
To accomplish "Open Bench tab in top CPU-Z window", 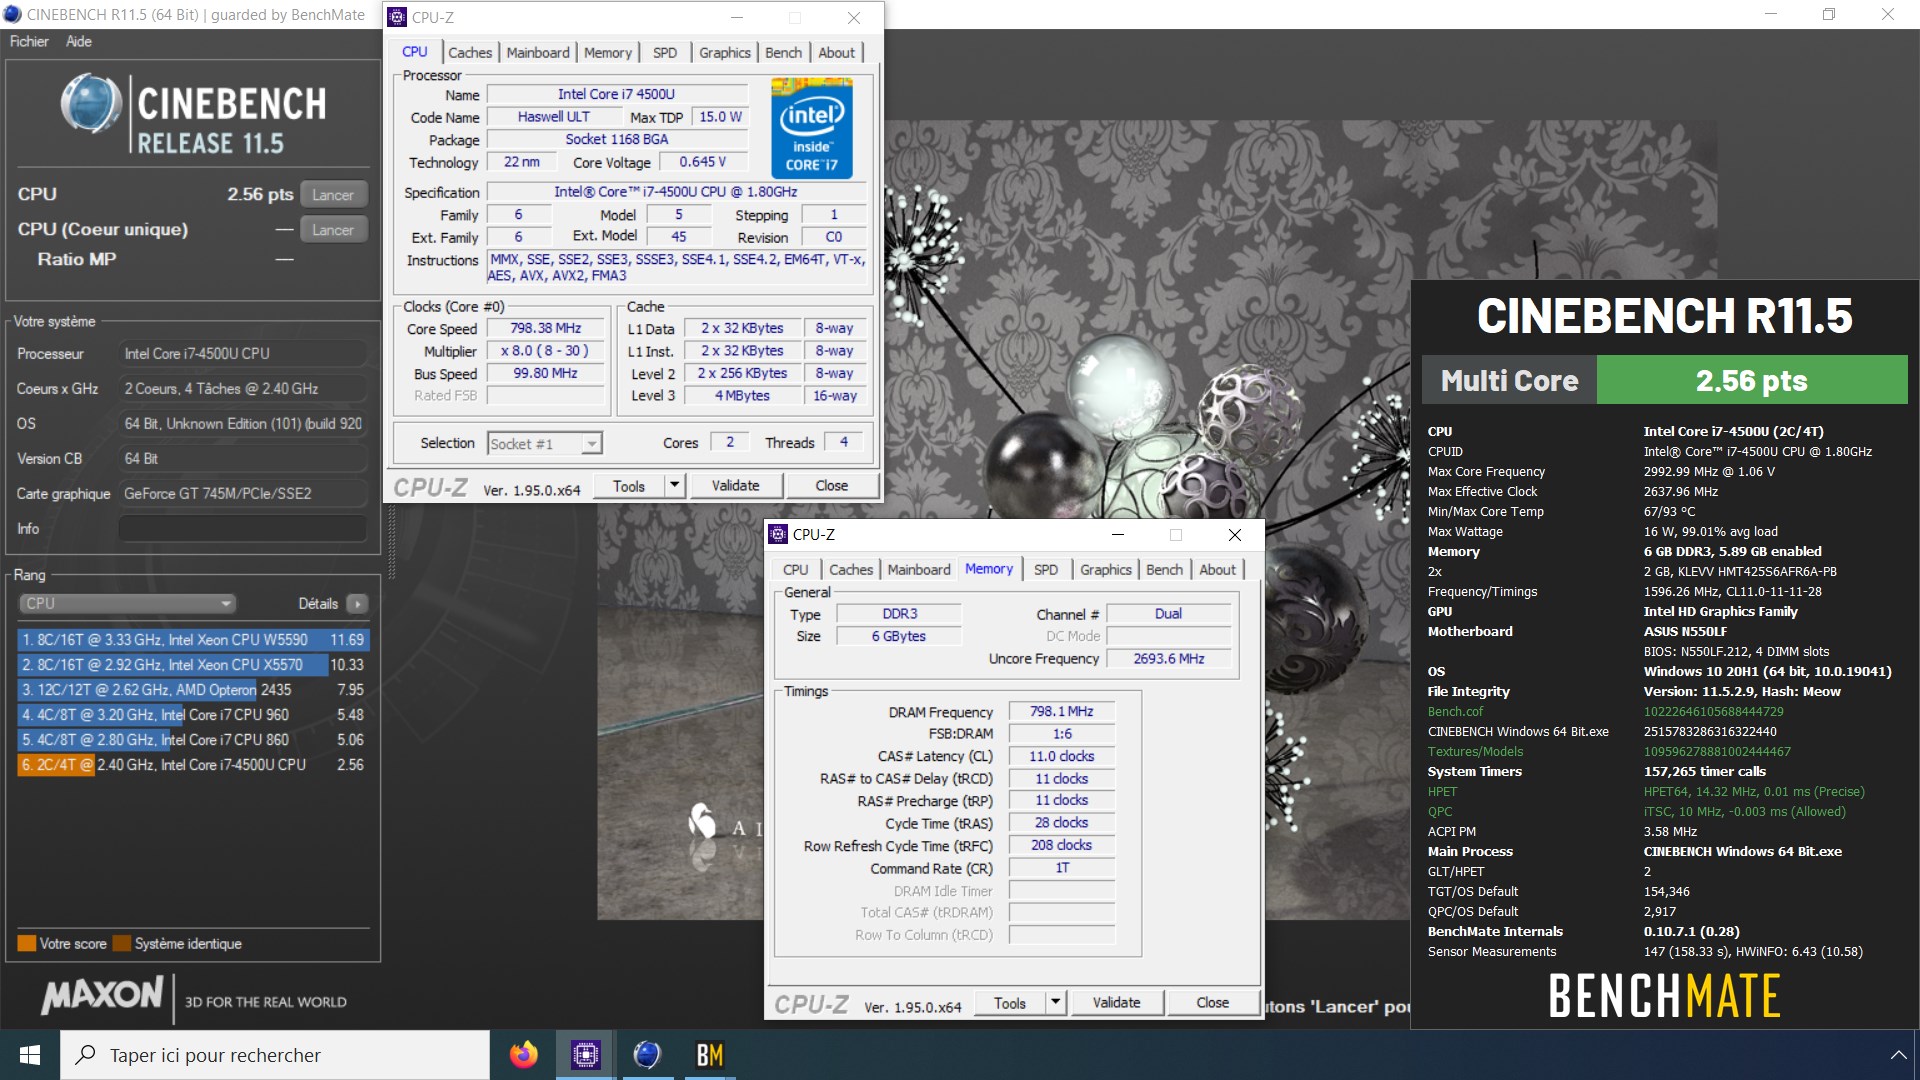I will pyautogui.click(x=784, y=52).
